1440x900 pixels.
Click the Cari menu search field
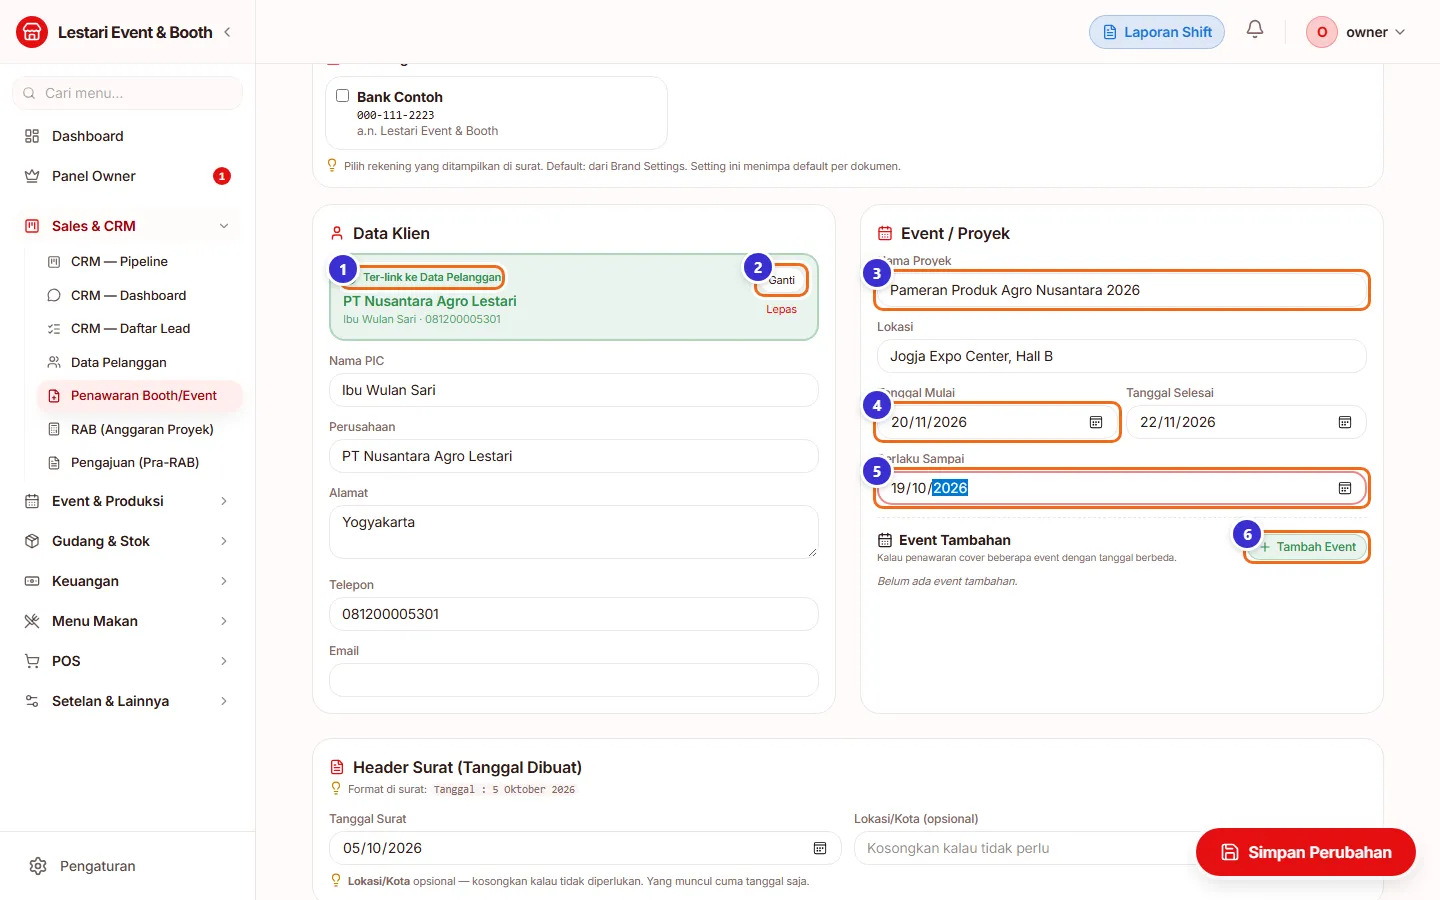127,93
